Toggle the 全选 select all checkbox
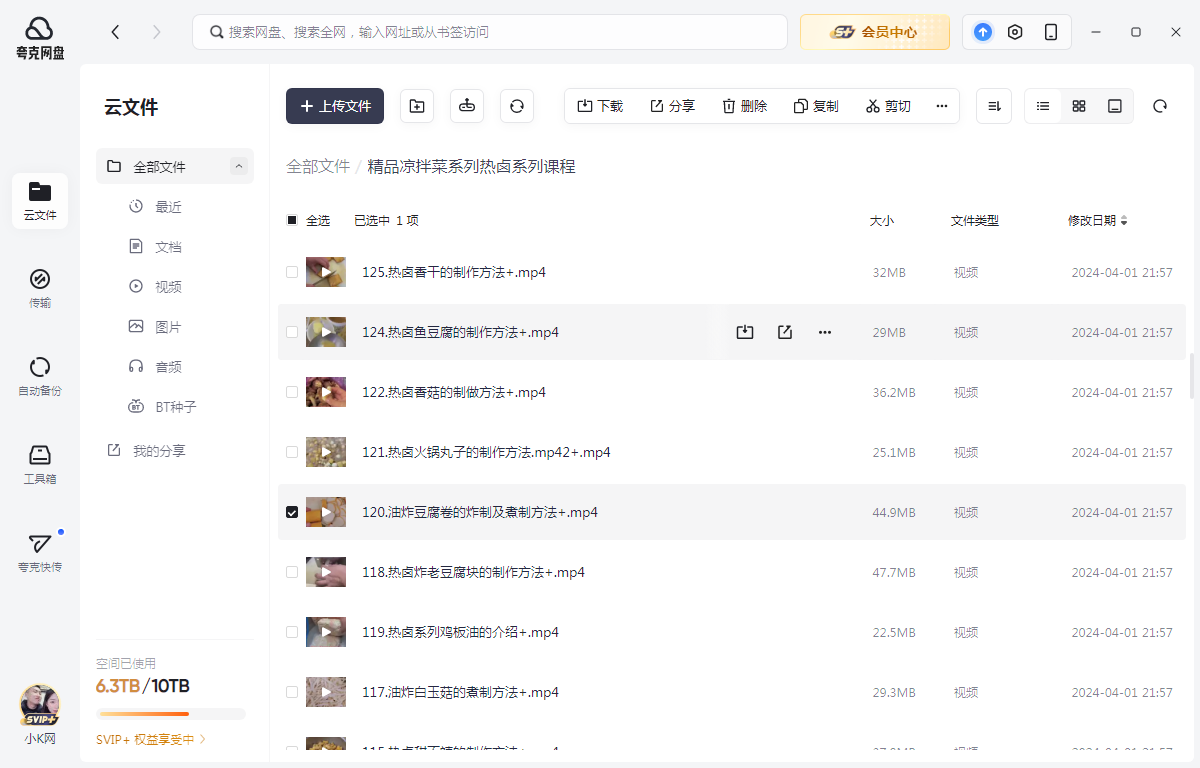The image size is (1200, 768). (x=292, y=220)
